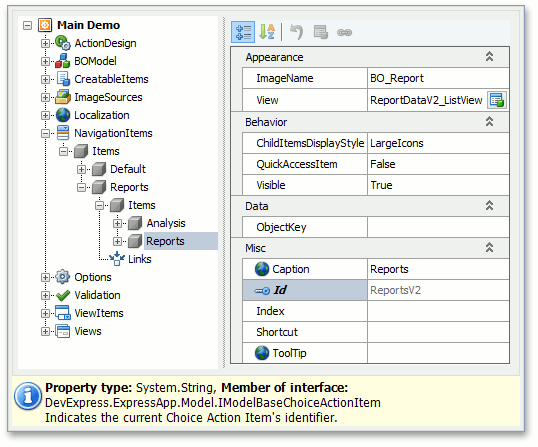Screen dimensions: 538x447
Task: Click the ViewItems node icon
Action: click(x=63, y=313)
